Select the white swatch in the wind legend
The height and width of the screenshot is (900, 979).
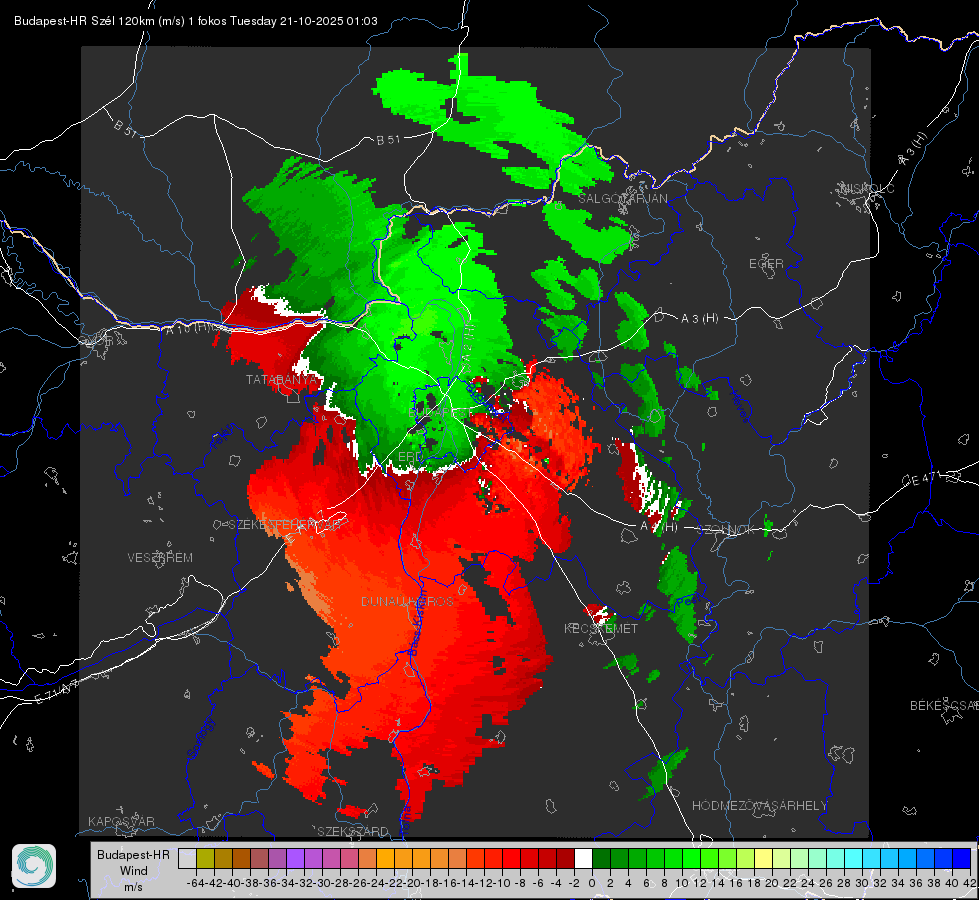583,858
